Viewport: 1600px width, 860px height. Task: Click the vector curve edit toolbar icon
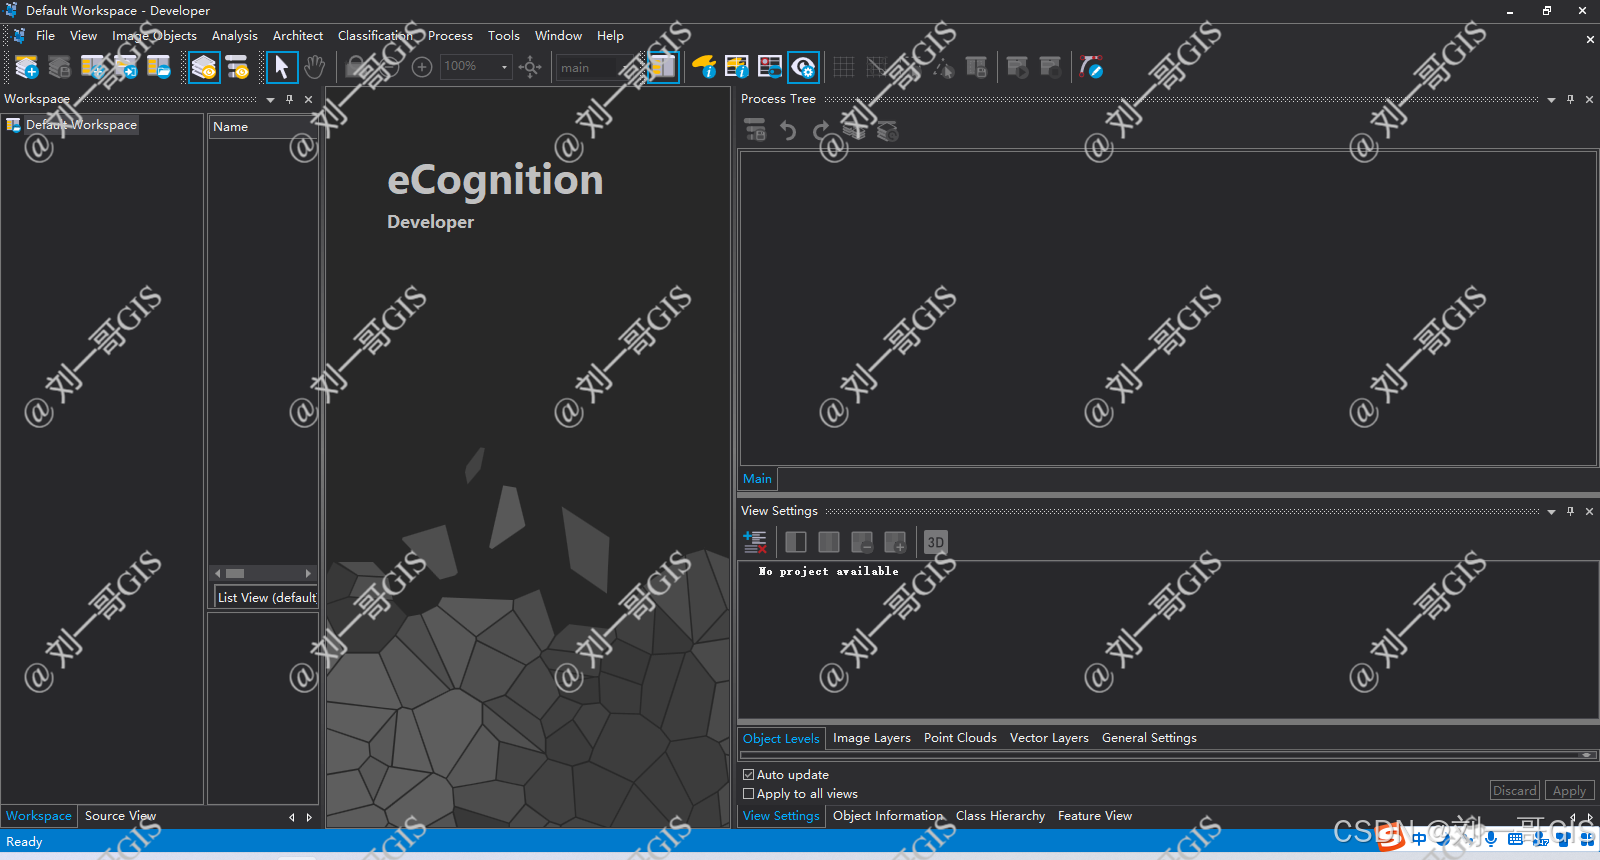[x=1091, y=67]
